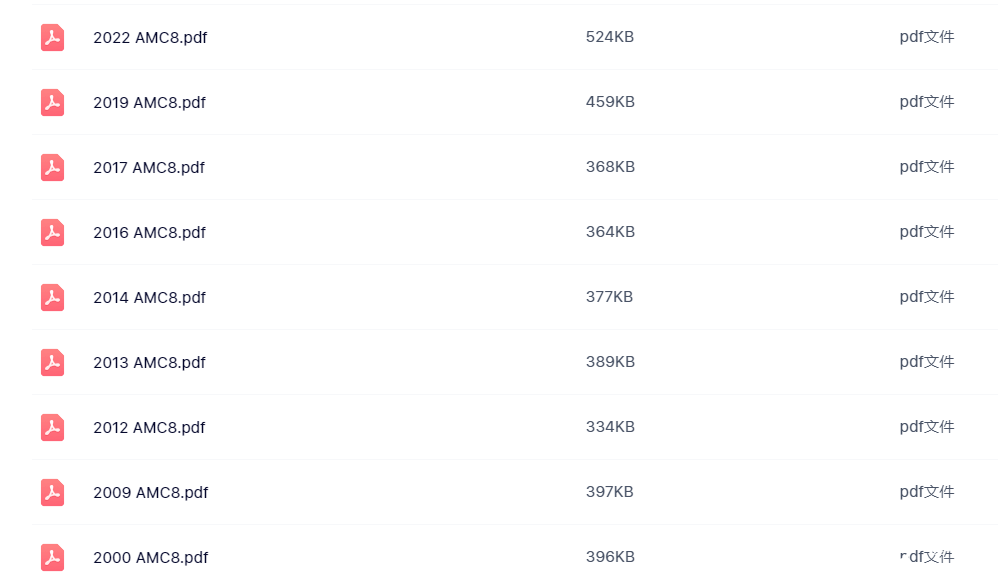The height and width of the screenshot is (581, 998).
Task: Click the PDF icon of 2000 AMC8.pdf
Action: pos(52,557)
